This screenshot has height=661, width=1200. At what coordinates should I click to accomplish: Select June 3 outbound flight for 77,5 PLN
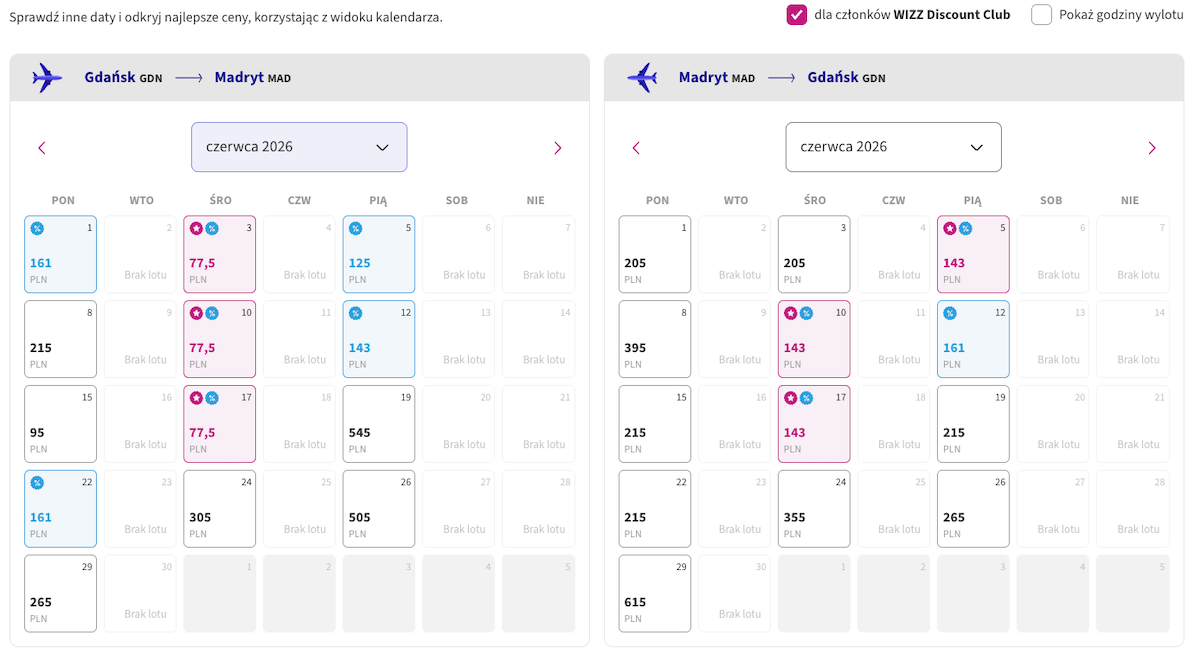(219, 254)
